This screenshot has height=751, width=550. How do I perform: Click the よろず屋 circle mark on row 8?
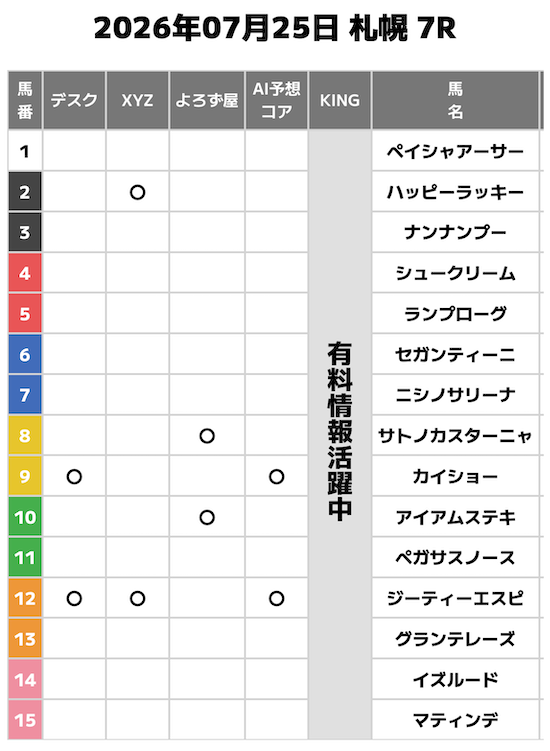[x=207, y=436]
